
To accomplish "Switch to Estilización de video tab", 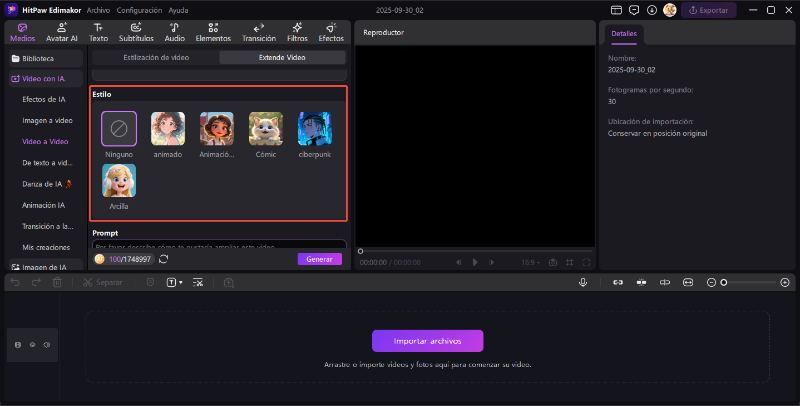I will point(156,58).
